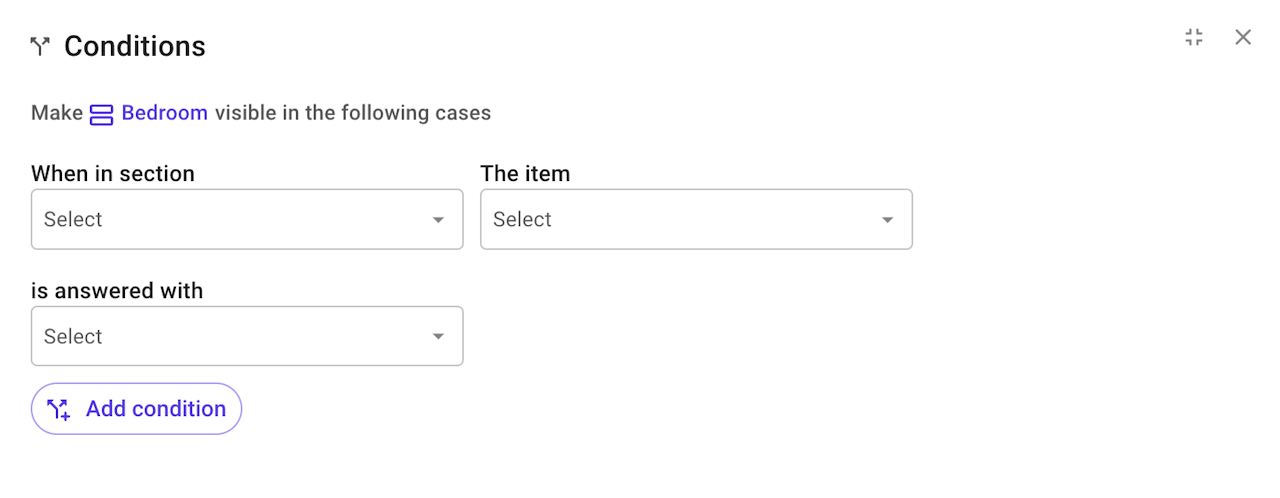Expand the "is answered with" dropdown arrow
Viewport: 1280px width, 498px height.
pos(438,337)
